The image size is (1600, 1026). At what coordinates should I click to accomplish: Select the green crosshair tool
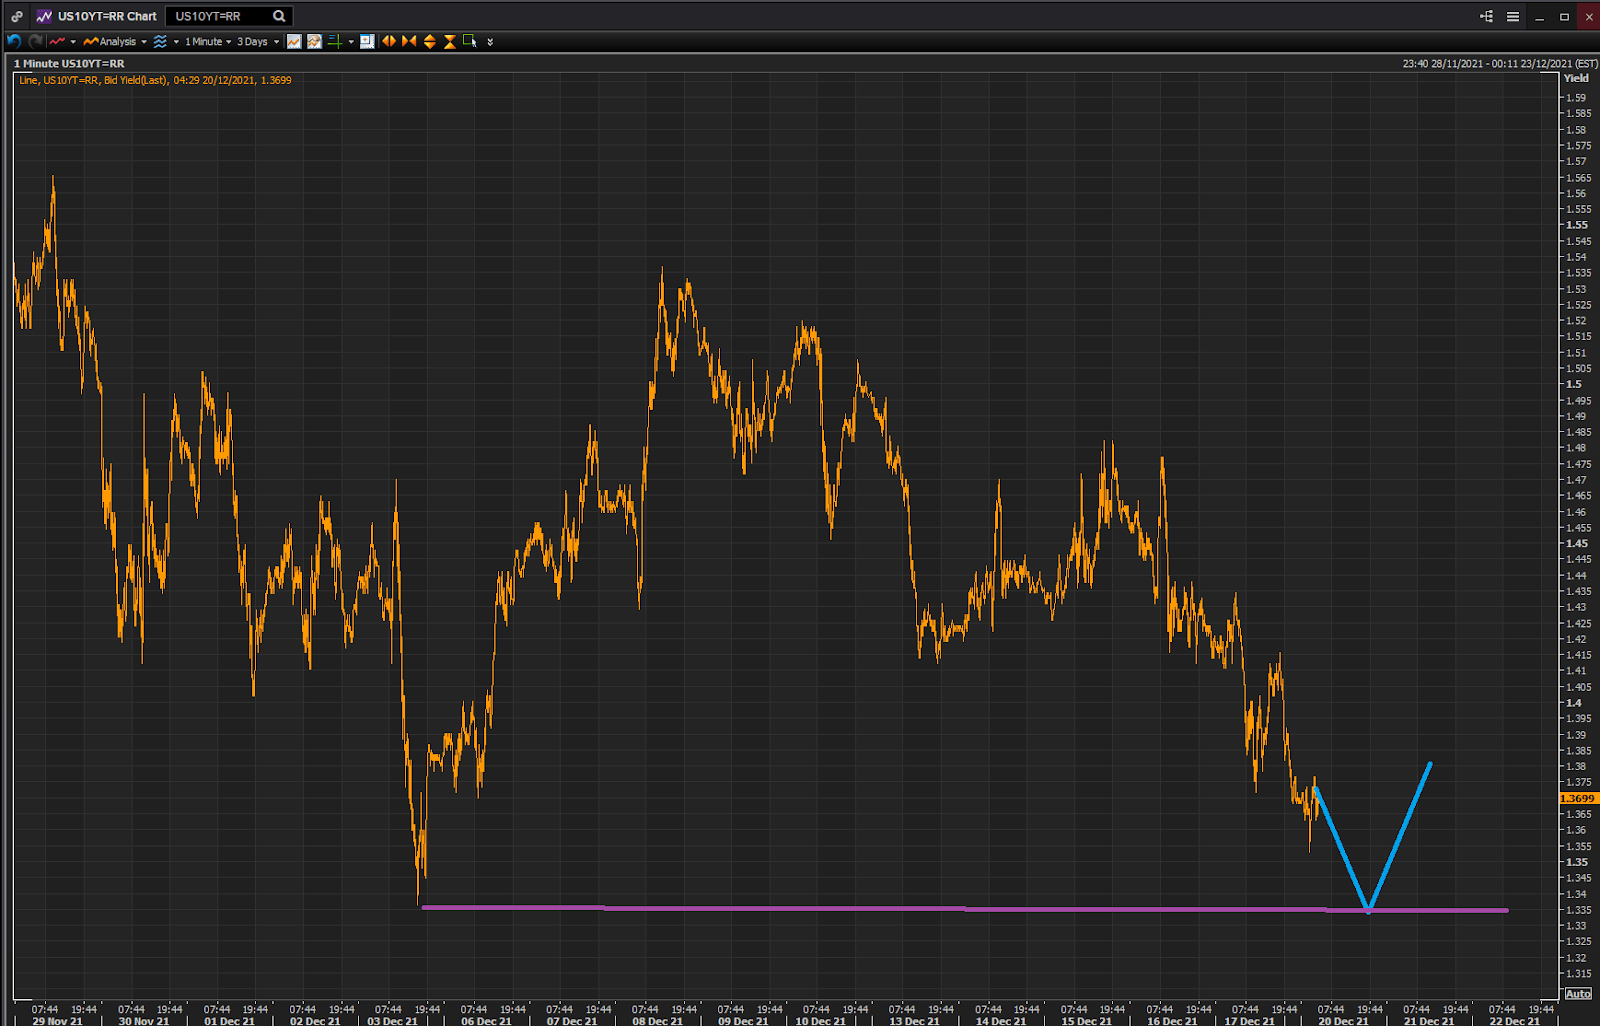click(335, 41)
